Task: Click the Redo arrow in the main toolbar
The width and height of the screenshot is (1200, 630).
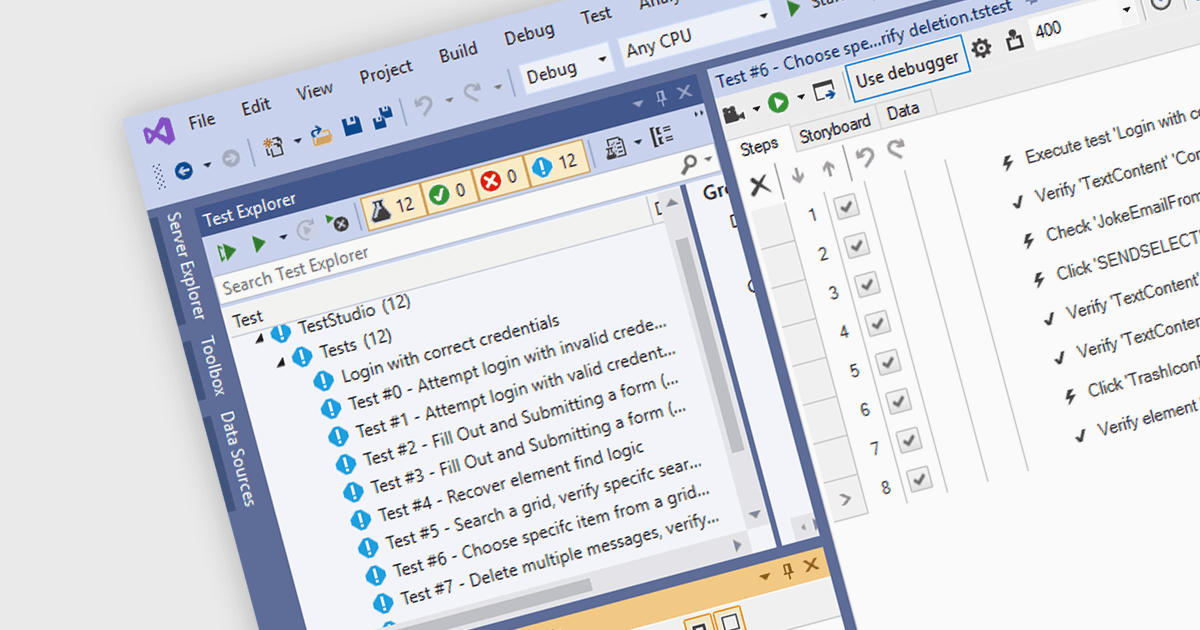Action: [474, 91]
